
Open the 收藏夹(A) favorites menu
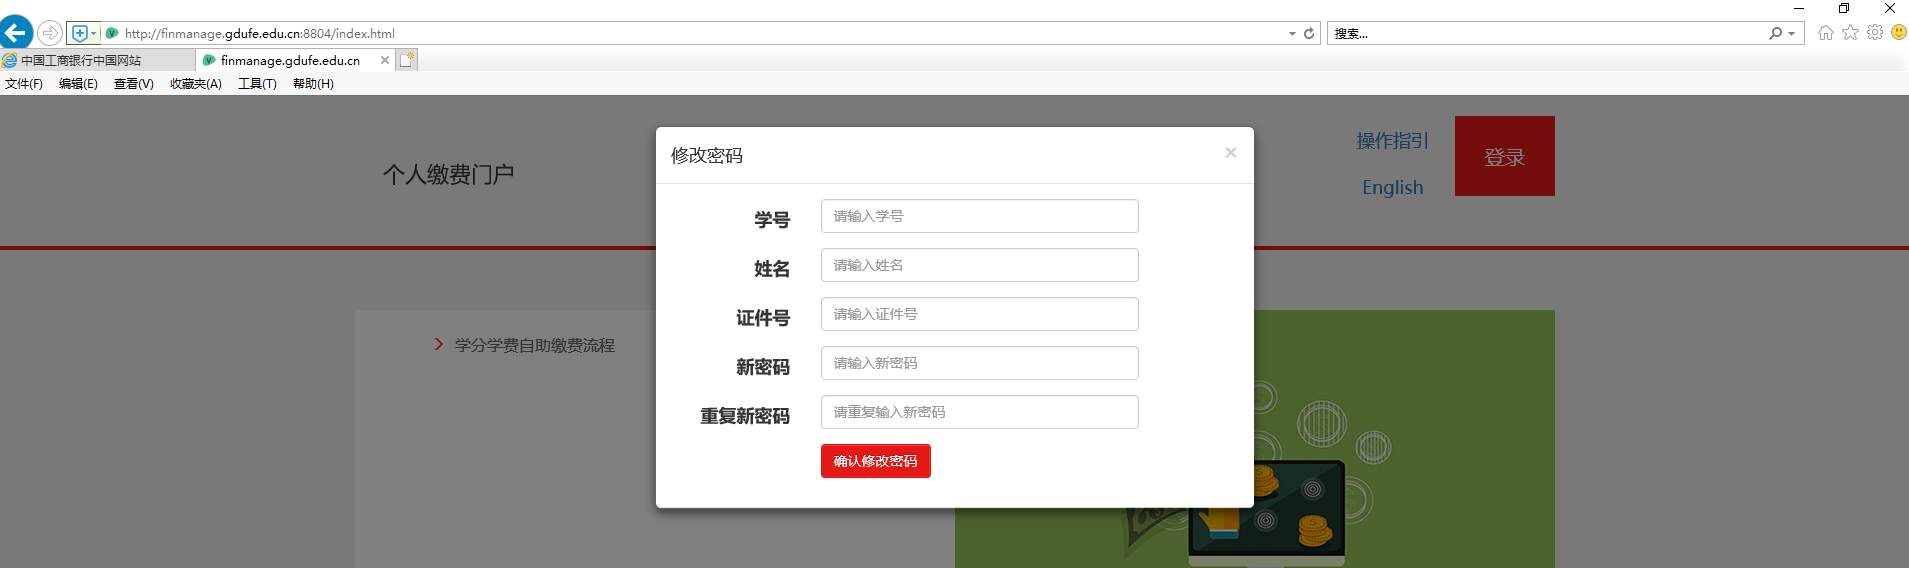pyautogui.click(x=195, y=84)
